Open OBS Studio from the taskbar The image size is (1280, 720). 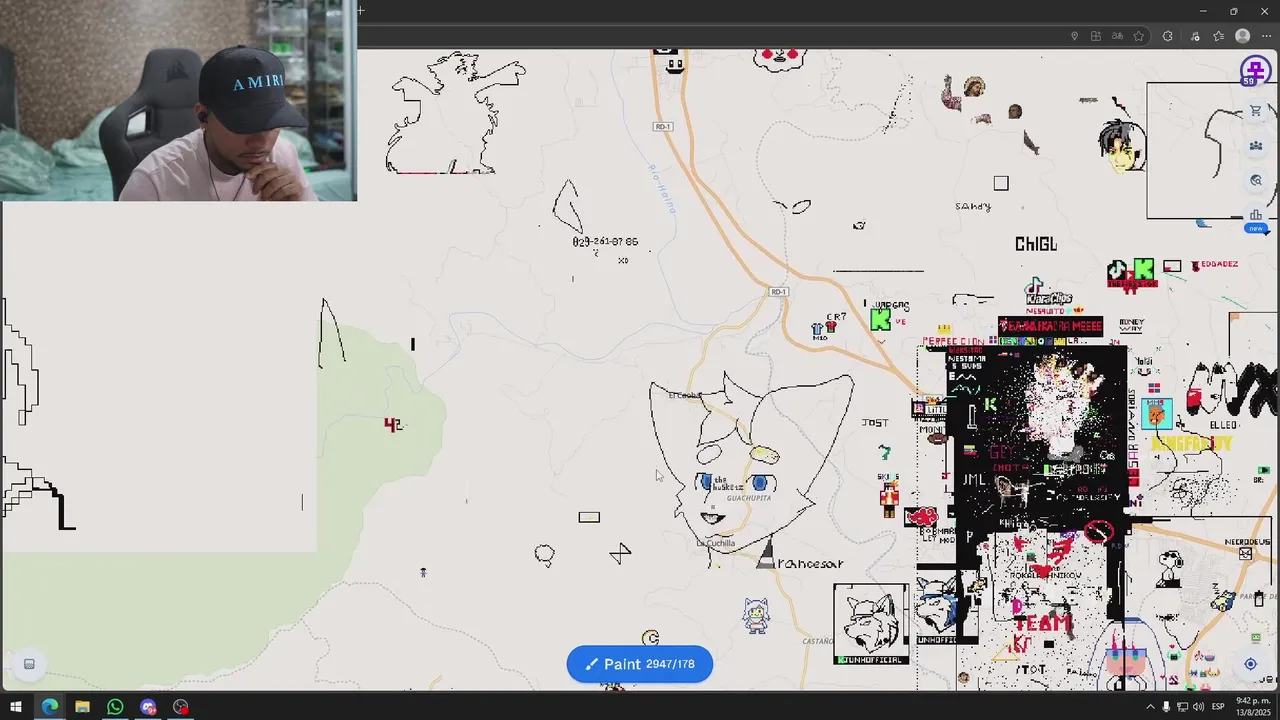pyautogui.click(x=181, y=707)
